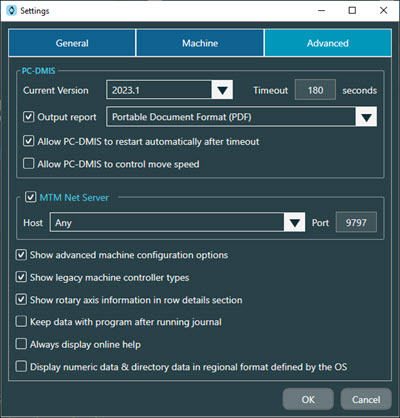
Task: Enable PC-DMIS control of move speed
Action: [x=29, y=164]
